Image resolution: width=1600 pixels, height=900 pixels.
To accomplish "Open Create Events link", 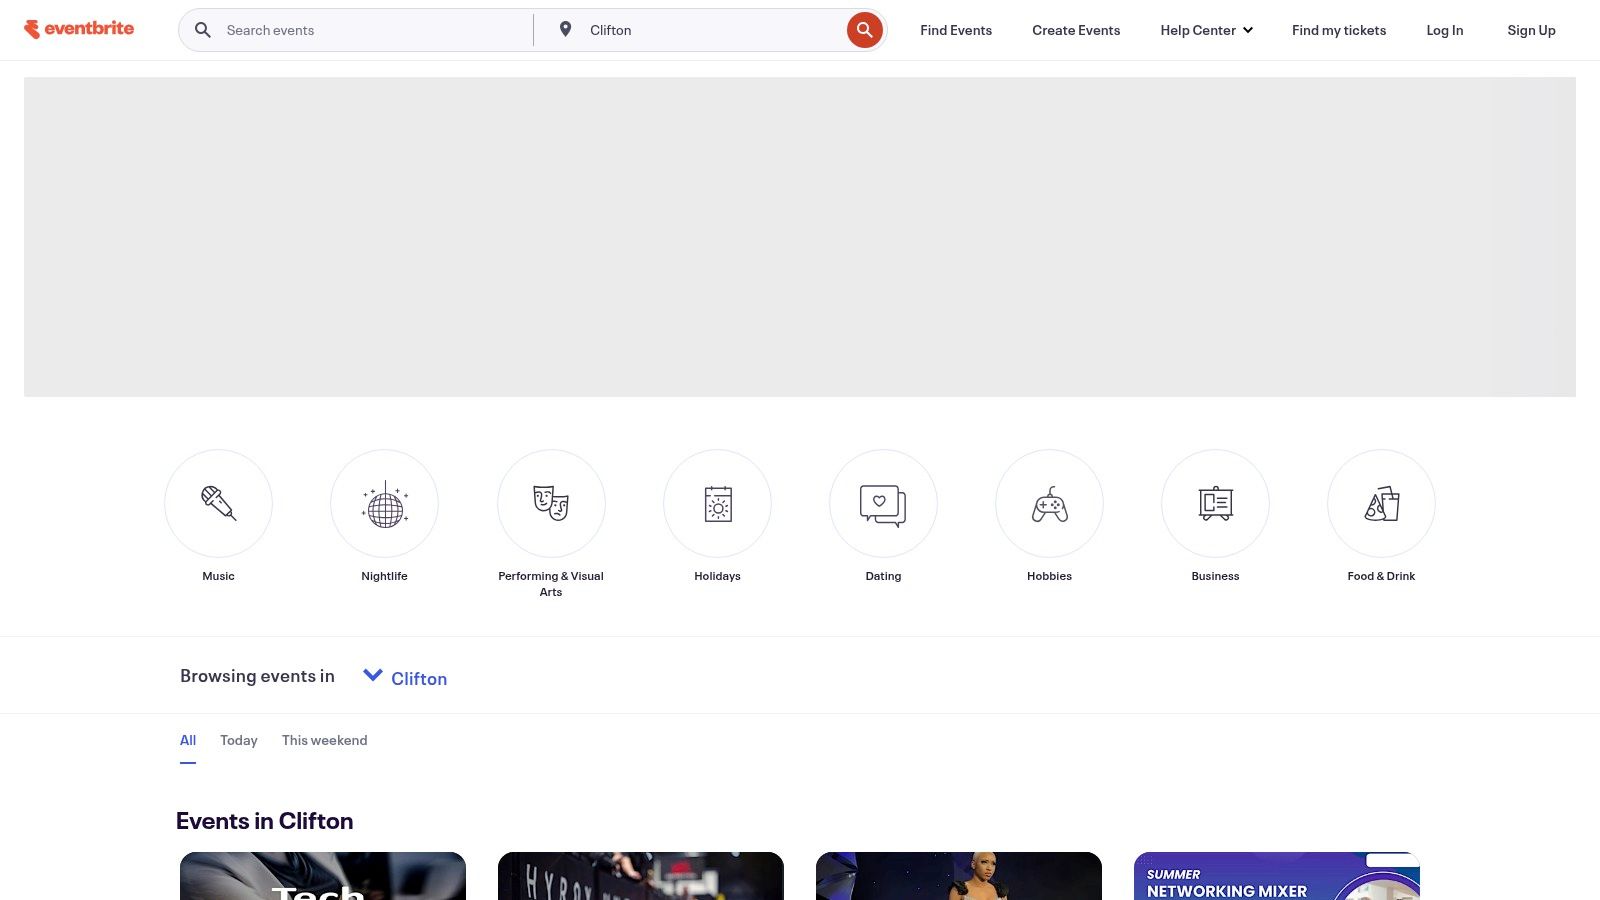I will (1076, 30).
